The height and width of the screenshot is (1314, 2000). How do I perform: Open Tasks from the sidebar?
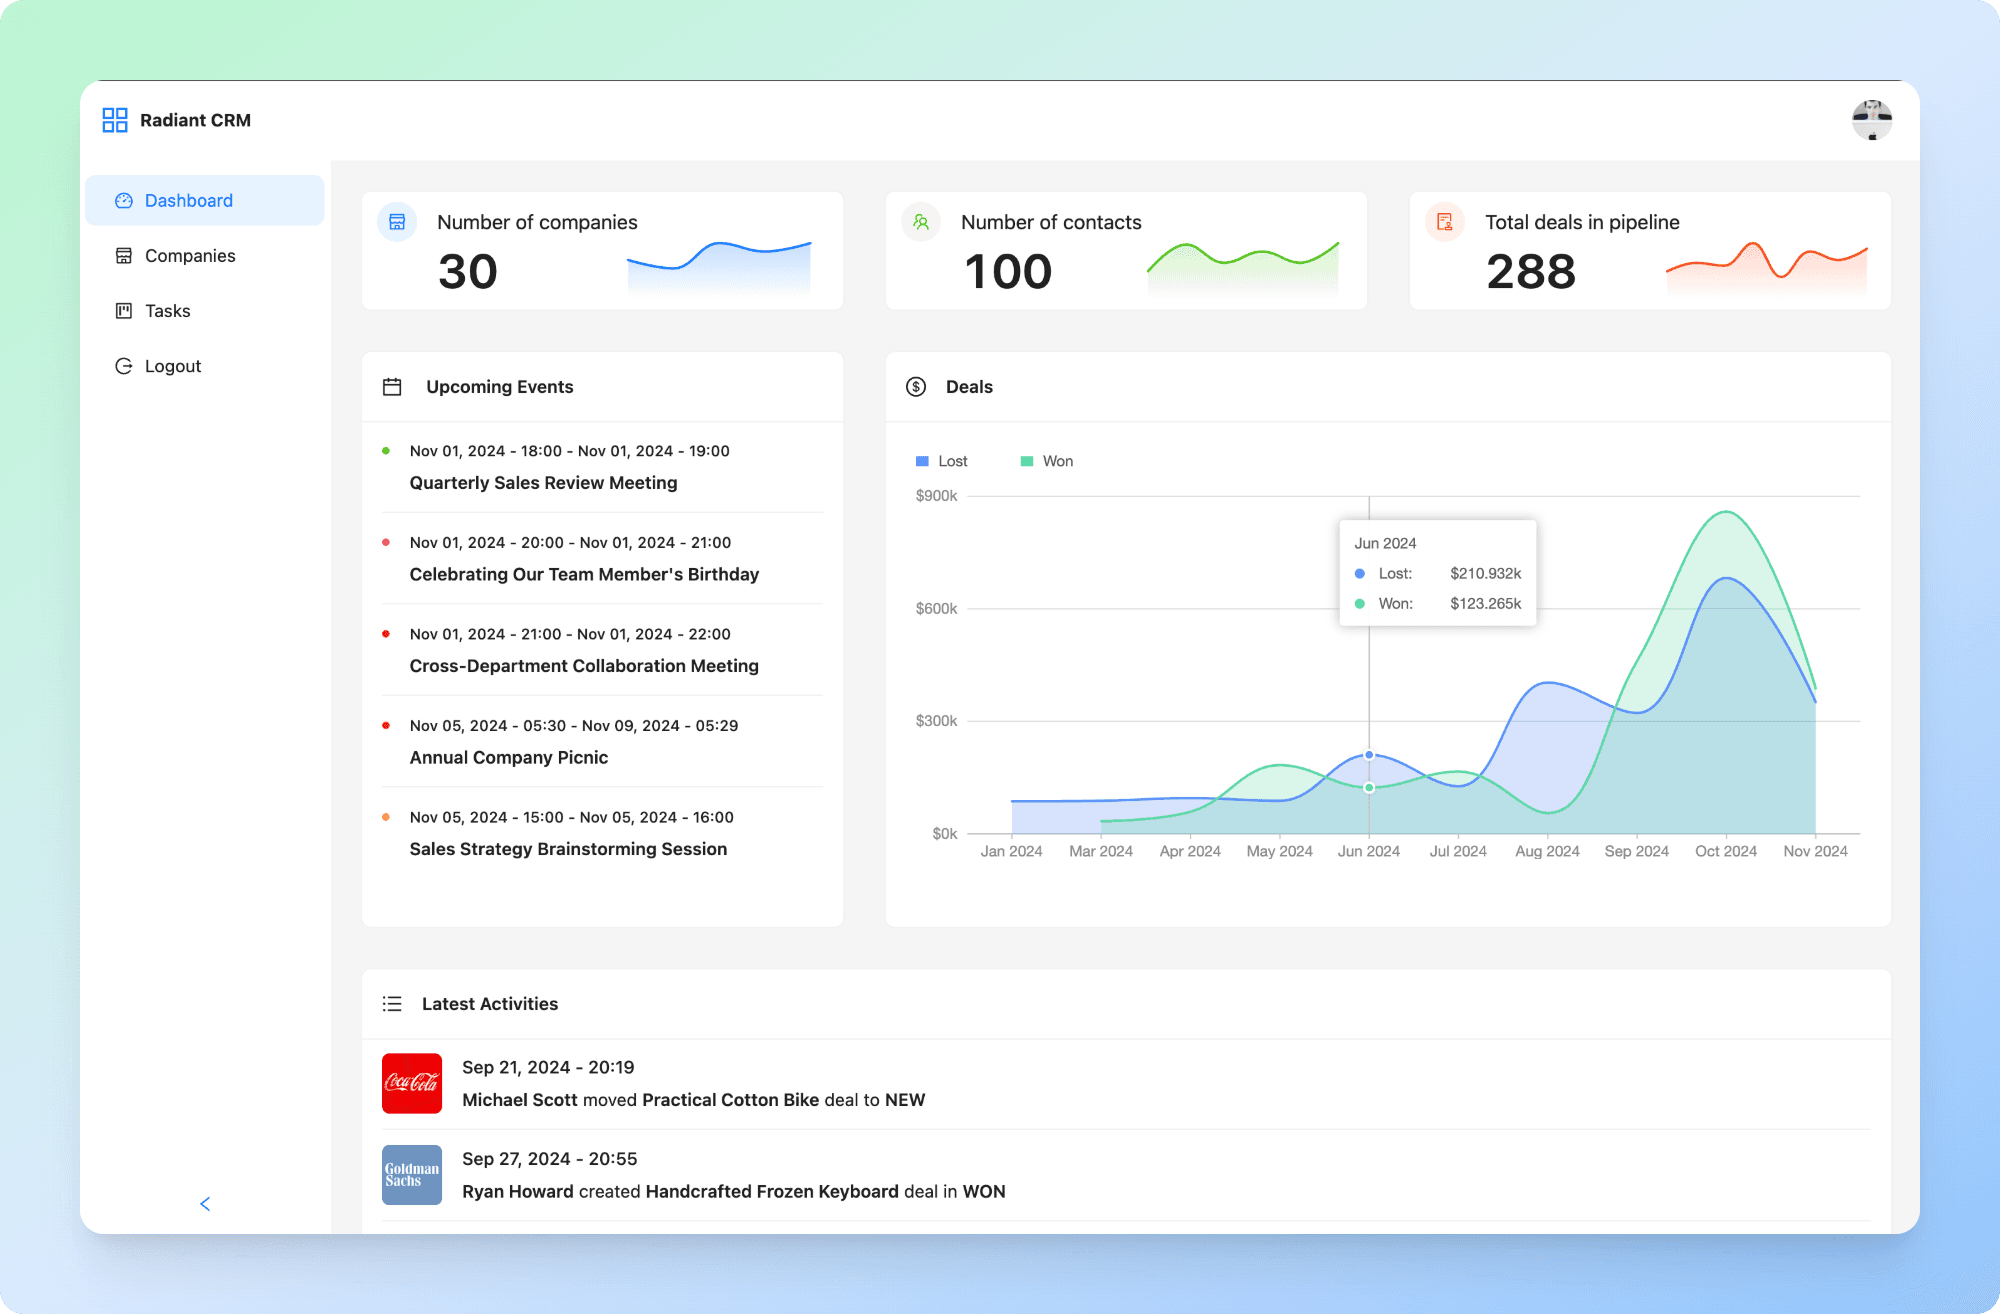[167, 311]
